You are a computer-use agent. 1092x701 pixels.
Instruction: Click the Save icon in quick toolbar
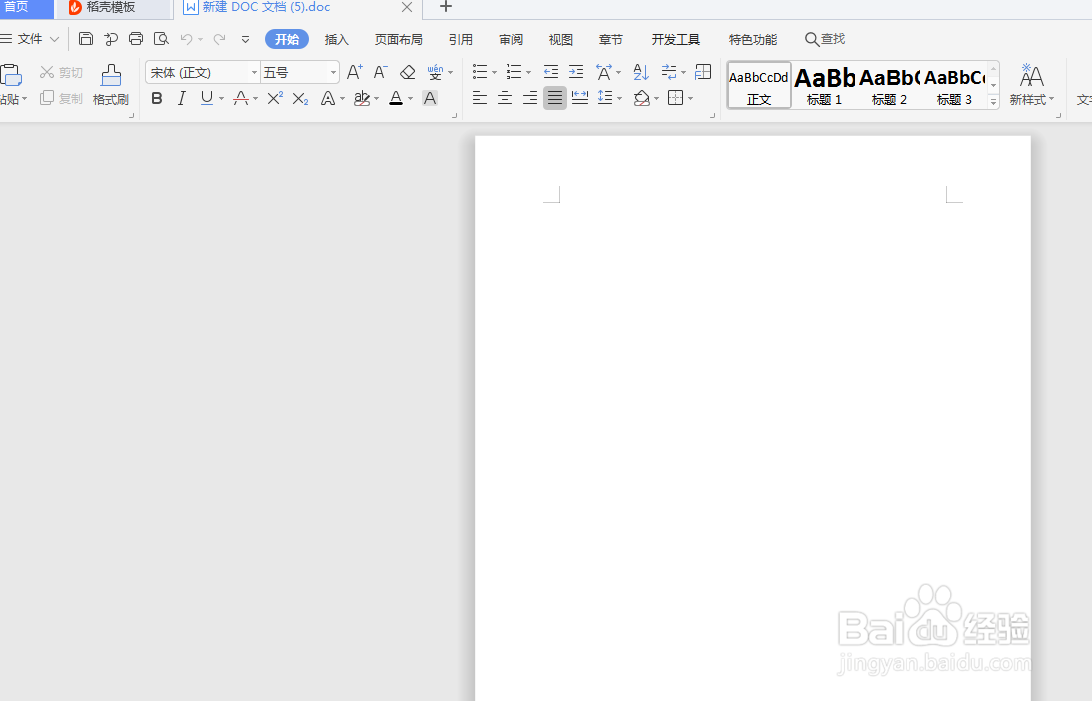coord(86,39)
